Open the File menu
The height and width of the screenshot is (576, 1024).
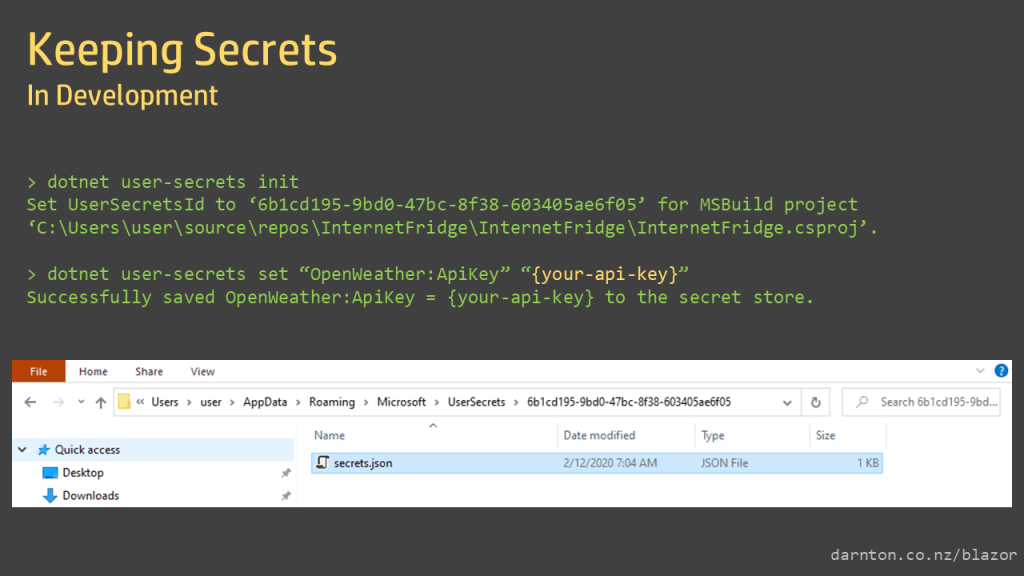pyautogui.click(x=38, y=371)
